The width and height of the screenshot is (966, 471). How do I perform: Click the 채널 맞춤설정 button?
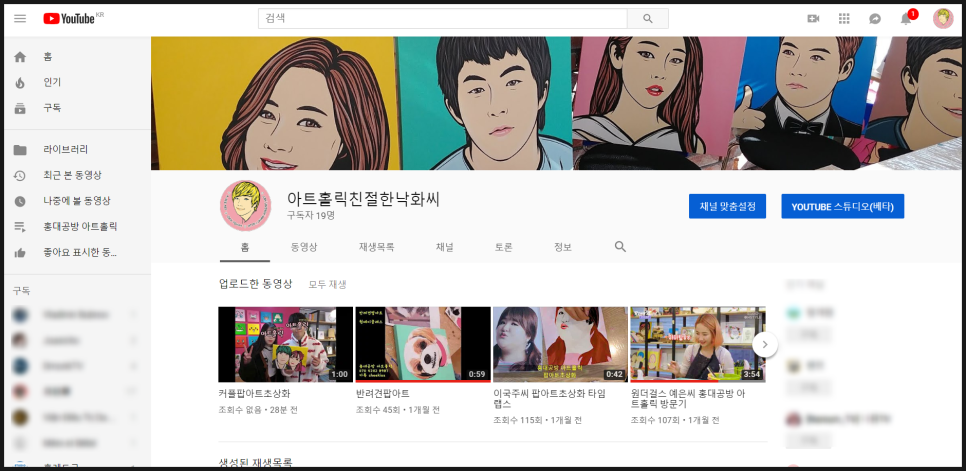[727, 206]
